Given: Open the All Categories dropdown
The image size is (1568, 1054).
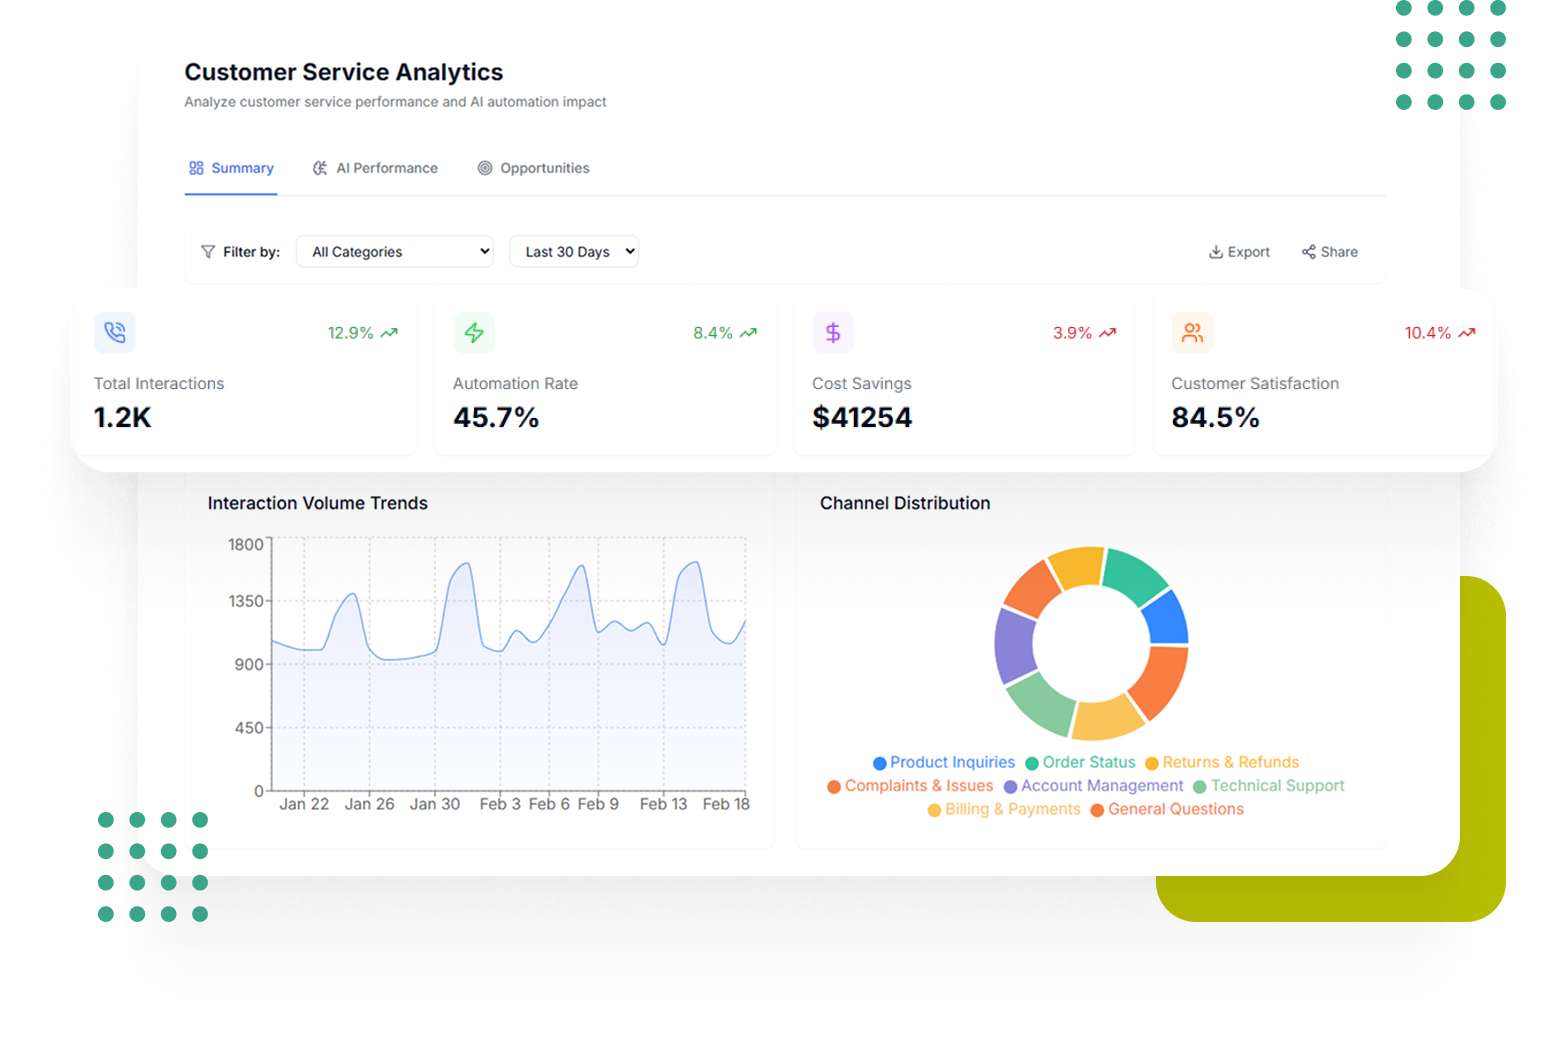Looking at the screenshot, I should 395,252.
